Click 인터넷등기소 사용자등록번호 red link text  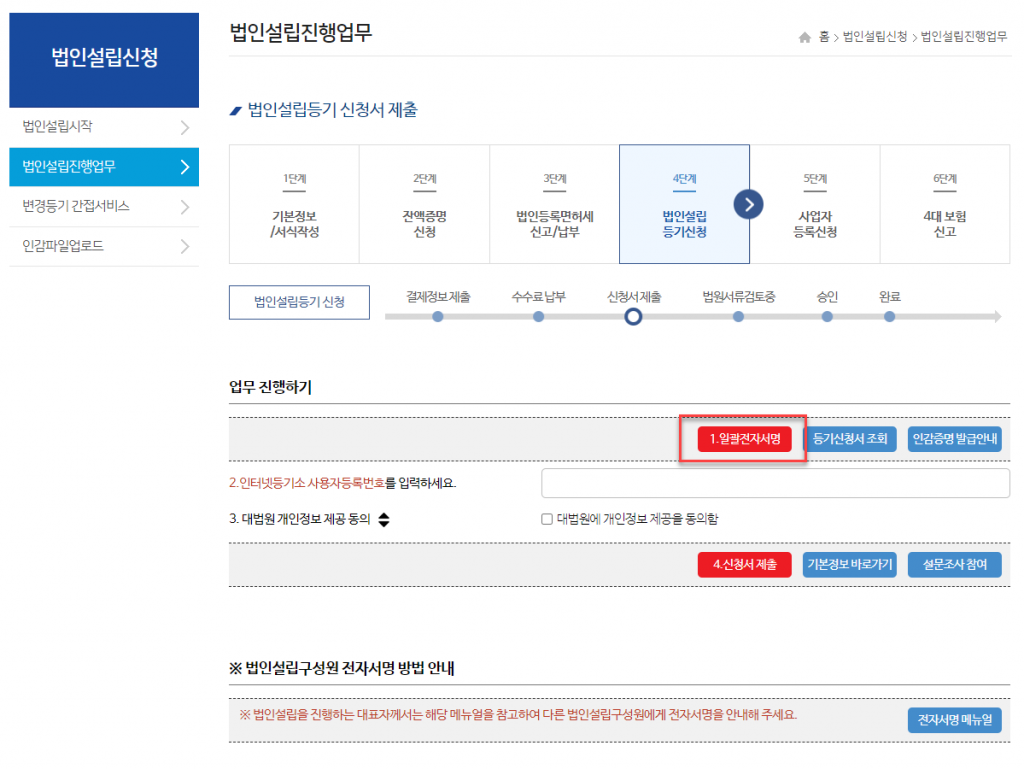click(306, 483)
